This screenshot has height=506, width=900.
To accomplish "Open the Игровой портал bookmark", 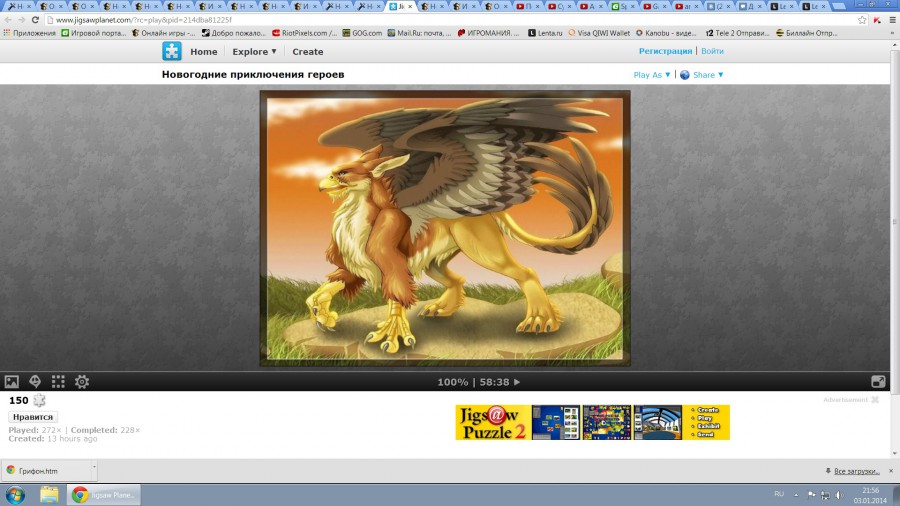I will (94, 33).
